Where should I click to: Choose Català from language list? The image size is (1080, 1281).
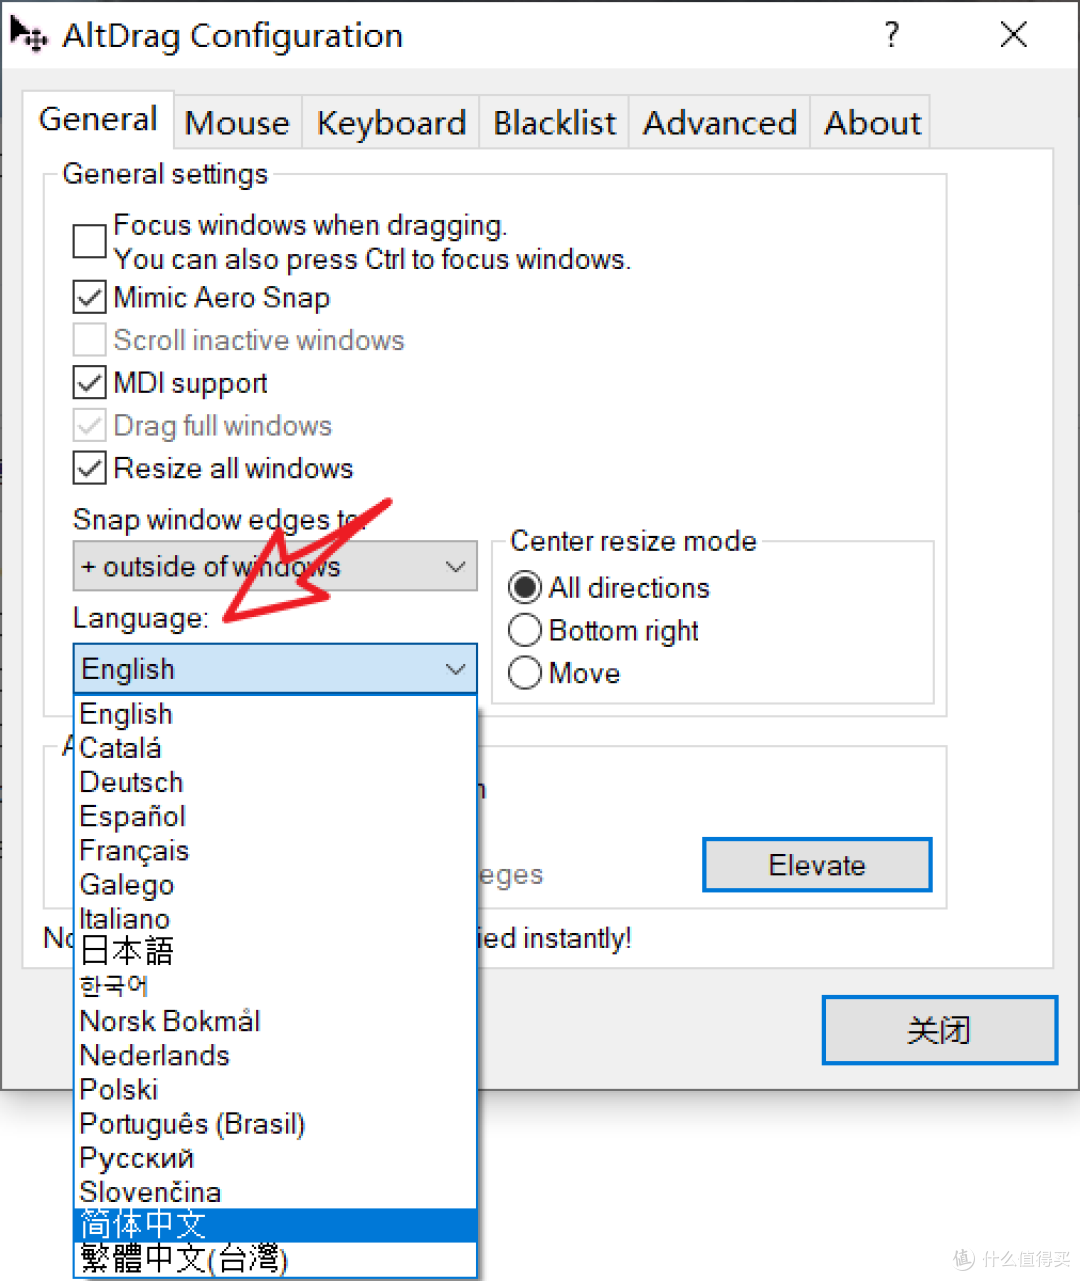point(276,748)
